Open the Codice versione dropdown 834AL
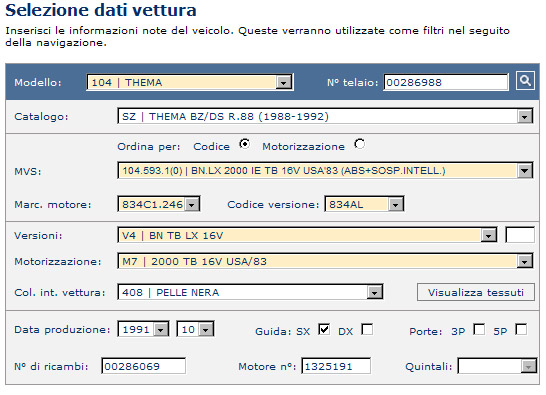This screenshot has width=546, height=395. 364,204
